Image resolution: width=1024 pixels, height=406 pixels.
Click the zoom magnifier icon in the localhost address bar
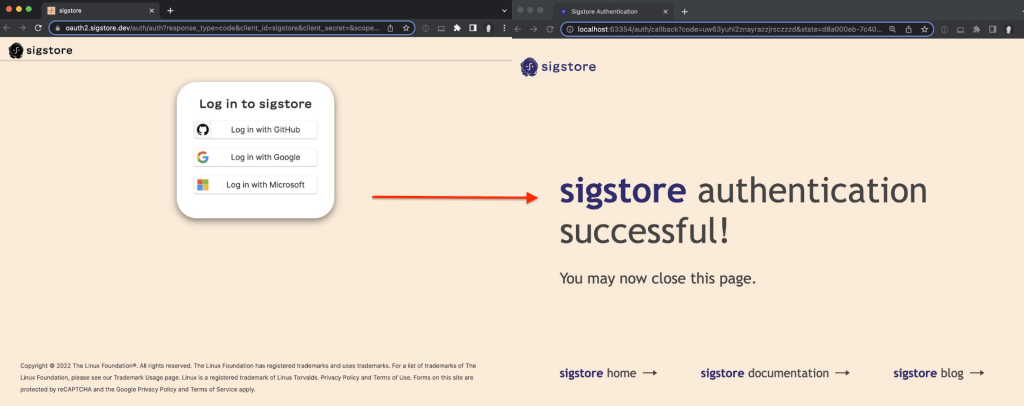(x=892, y=29)
